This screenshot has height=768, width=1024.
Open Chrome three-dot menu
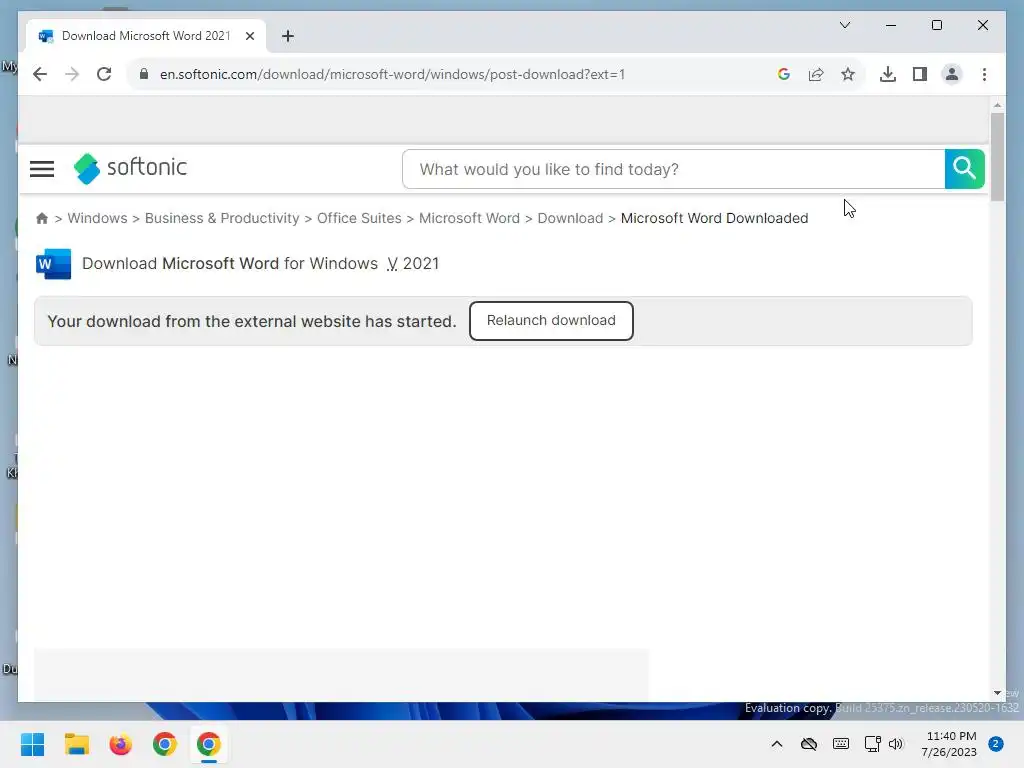point(984,74)
